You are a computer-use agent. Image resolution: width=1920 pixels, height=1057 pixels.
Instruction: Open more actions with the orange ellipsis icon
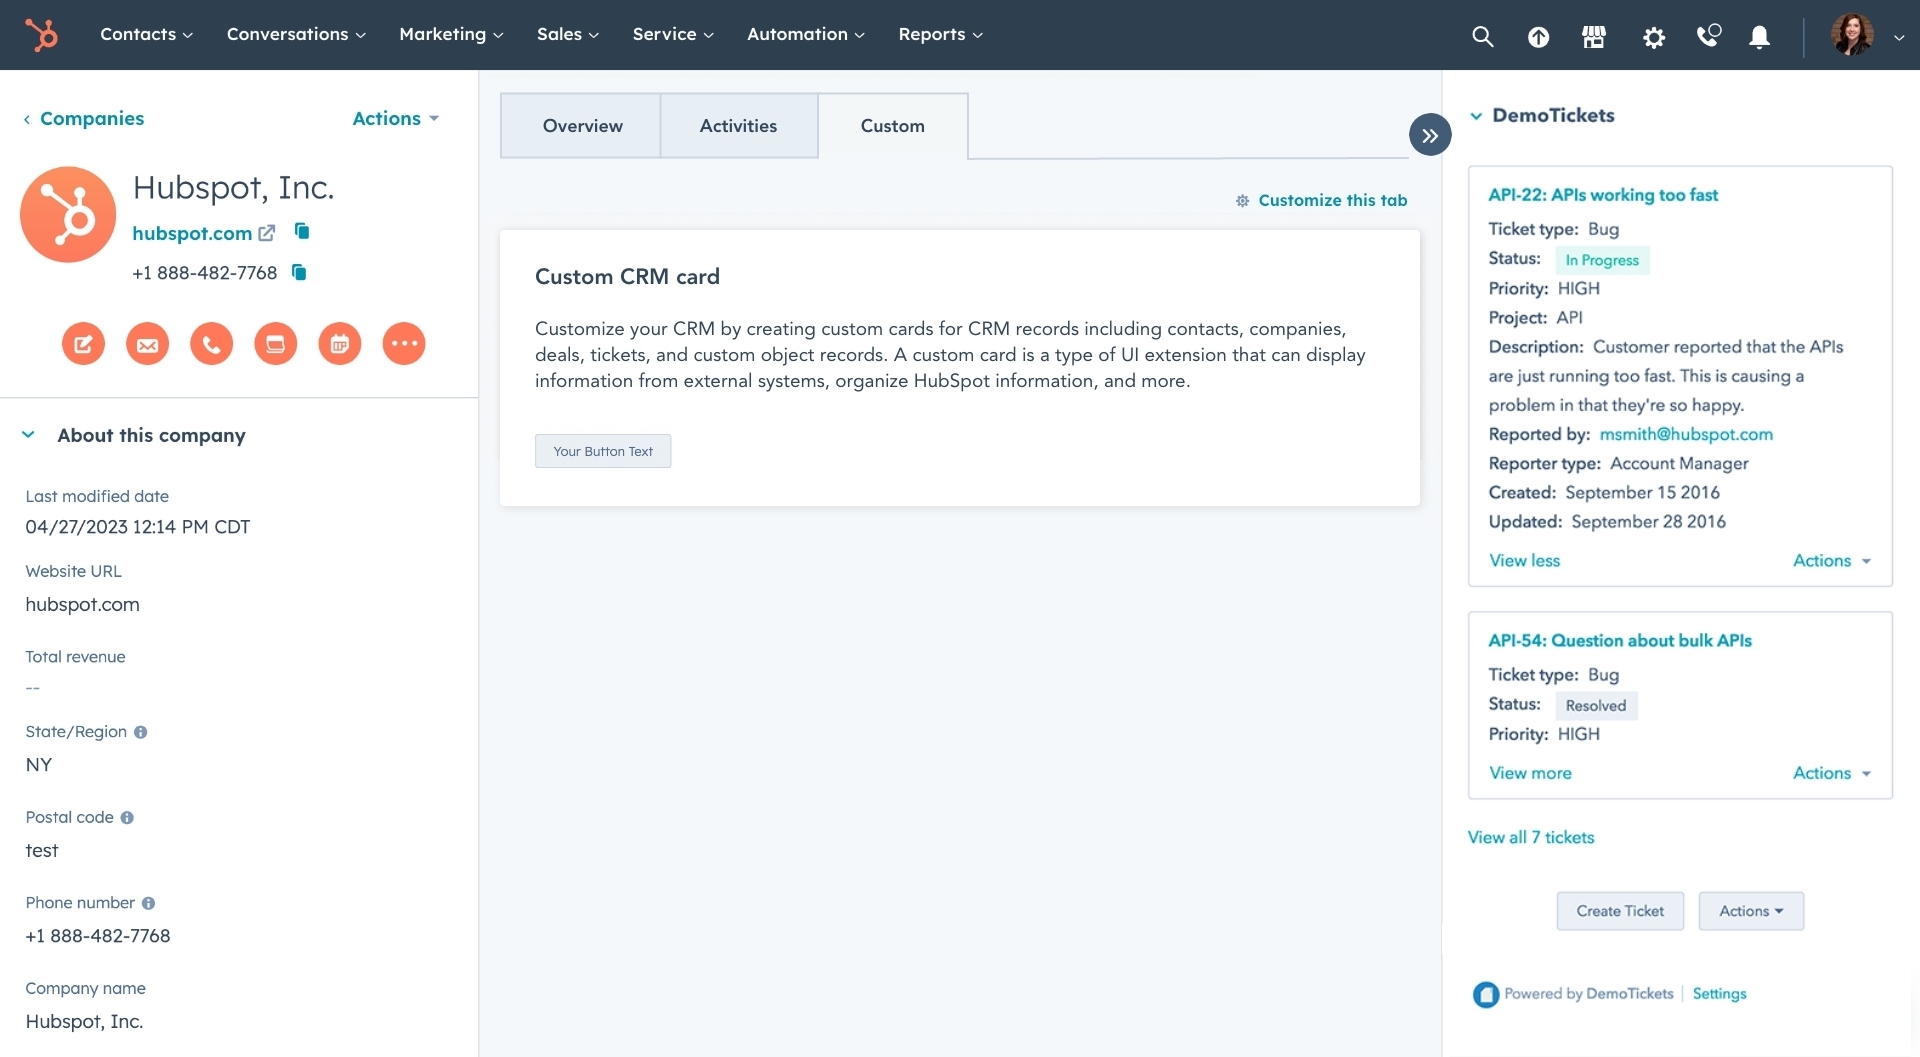click(404, 344)
